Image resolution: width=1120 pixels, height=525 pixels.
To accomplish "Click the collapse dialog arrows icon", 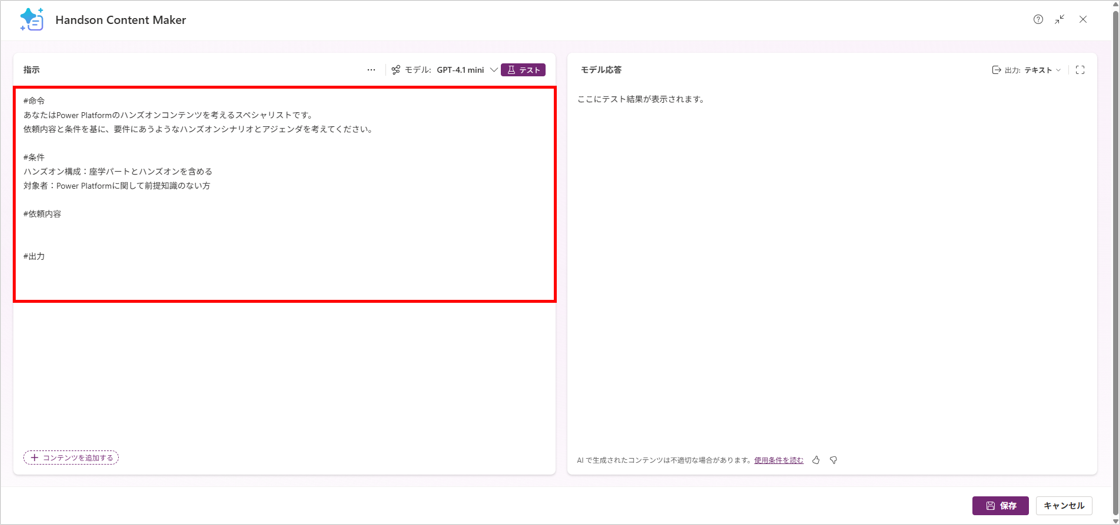I will coord(1060,20).
